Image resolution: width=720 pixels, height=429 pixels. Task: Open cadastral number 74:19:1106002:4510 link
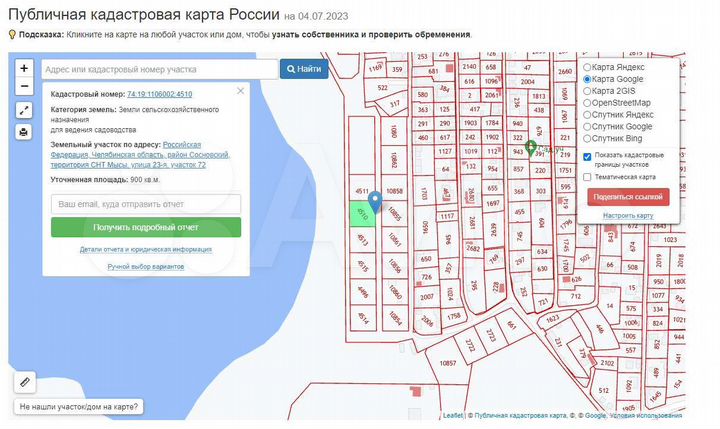(x=160, y=94)
